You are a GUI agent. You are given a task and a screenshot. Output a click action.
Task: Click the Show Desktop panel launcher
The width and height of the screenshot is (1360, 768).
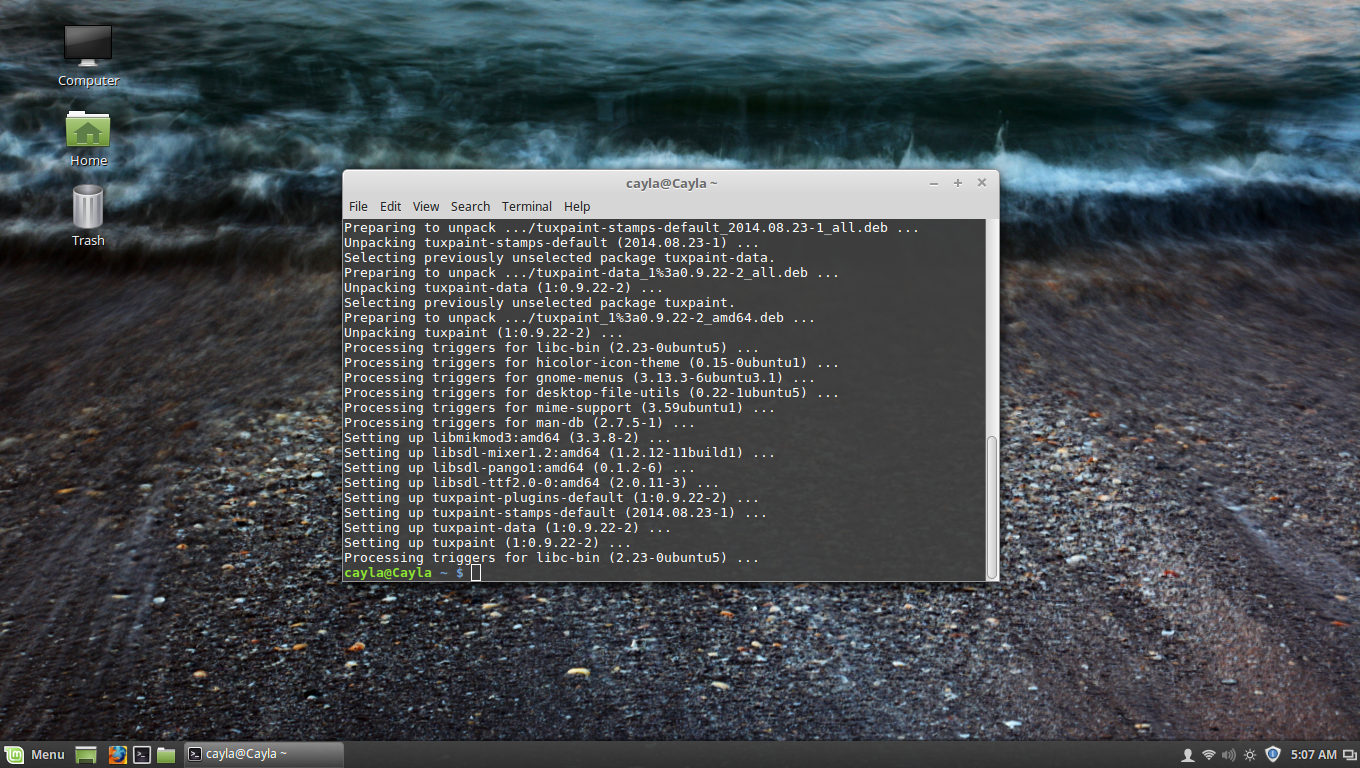click(x=86, y=755)
